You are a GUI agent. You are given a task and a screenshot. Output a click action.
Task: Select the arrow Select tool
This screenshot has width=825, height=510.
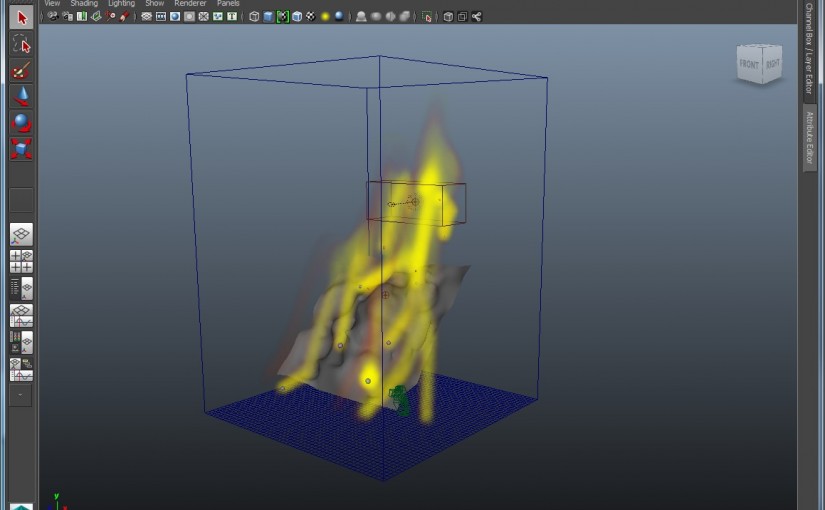pos(21,17)
